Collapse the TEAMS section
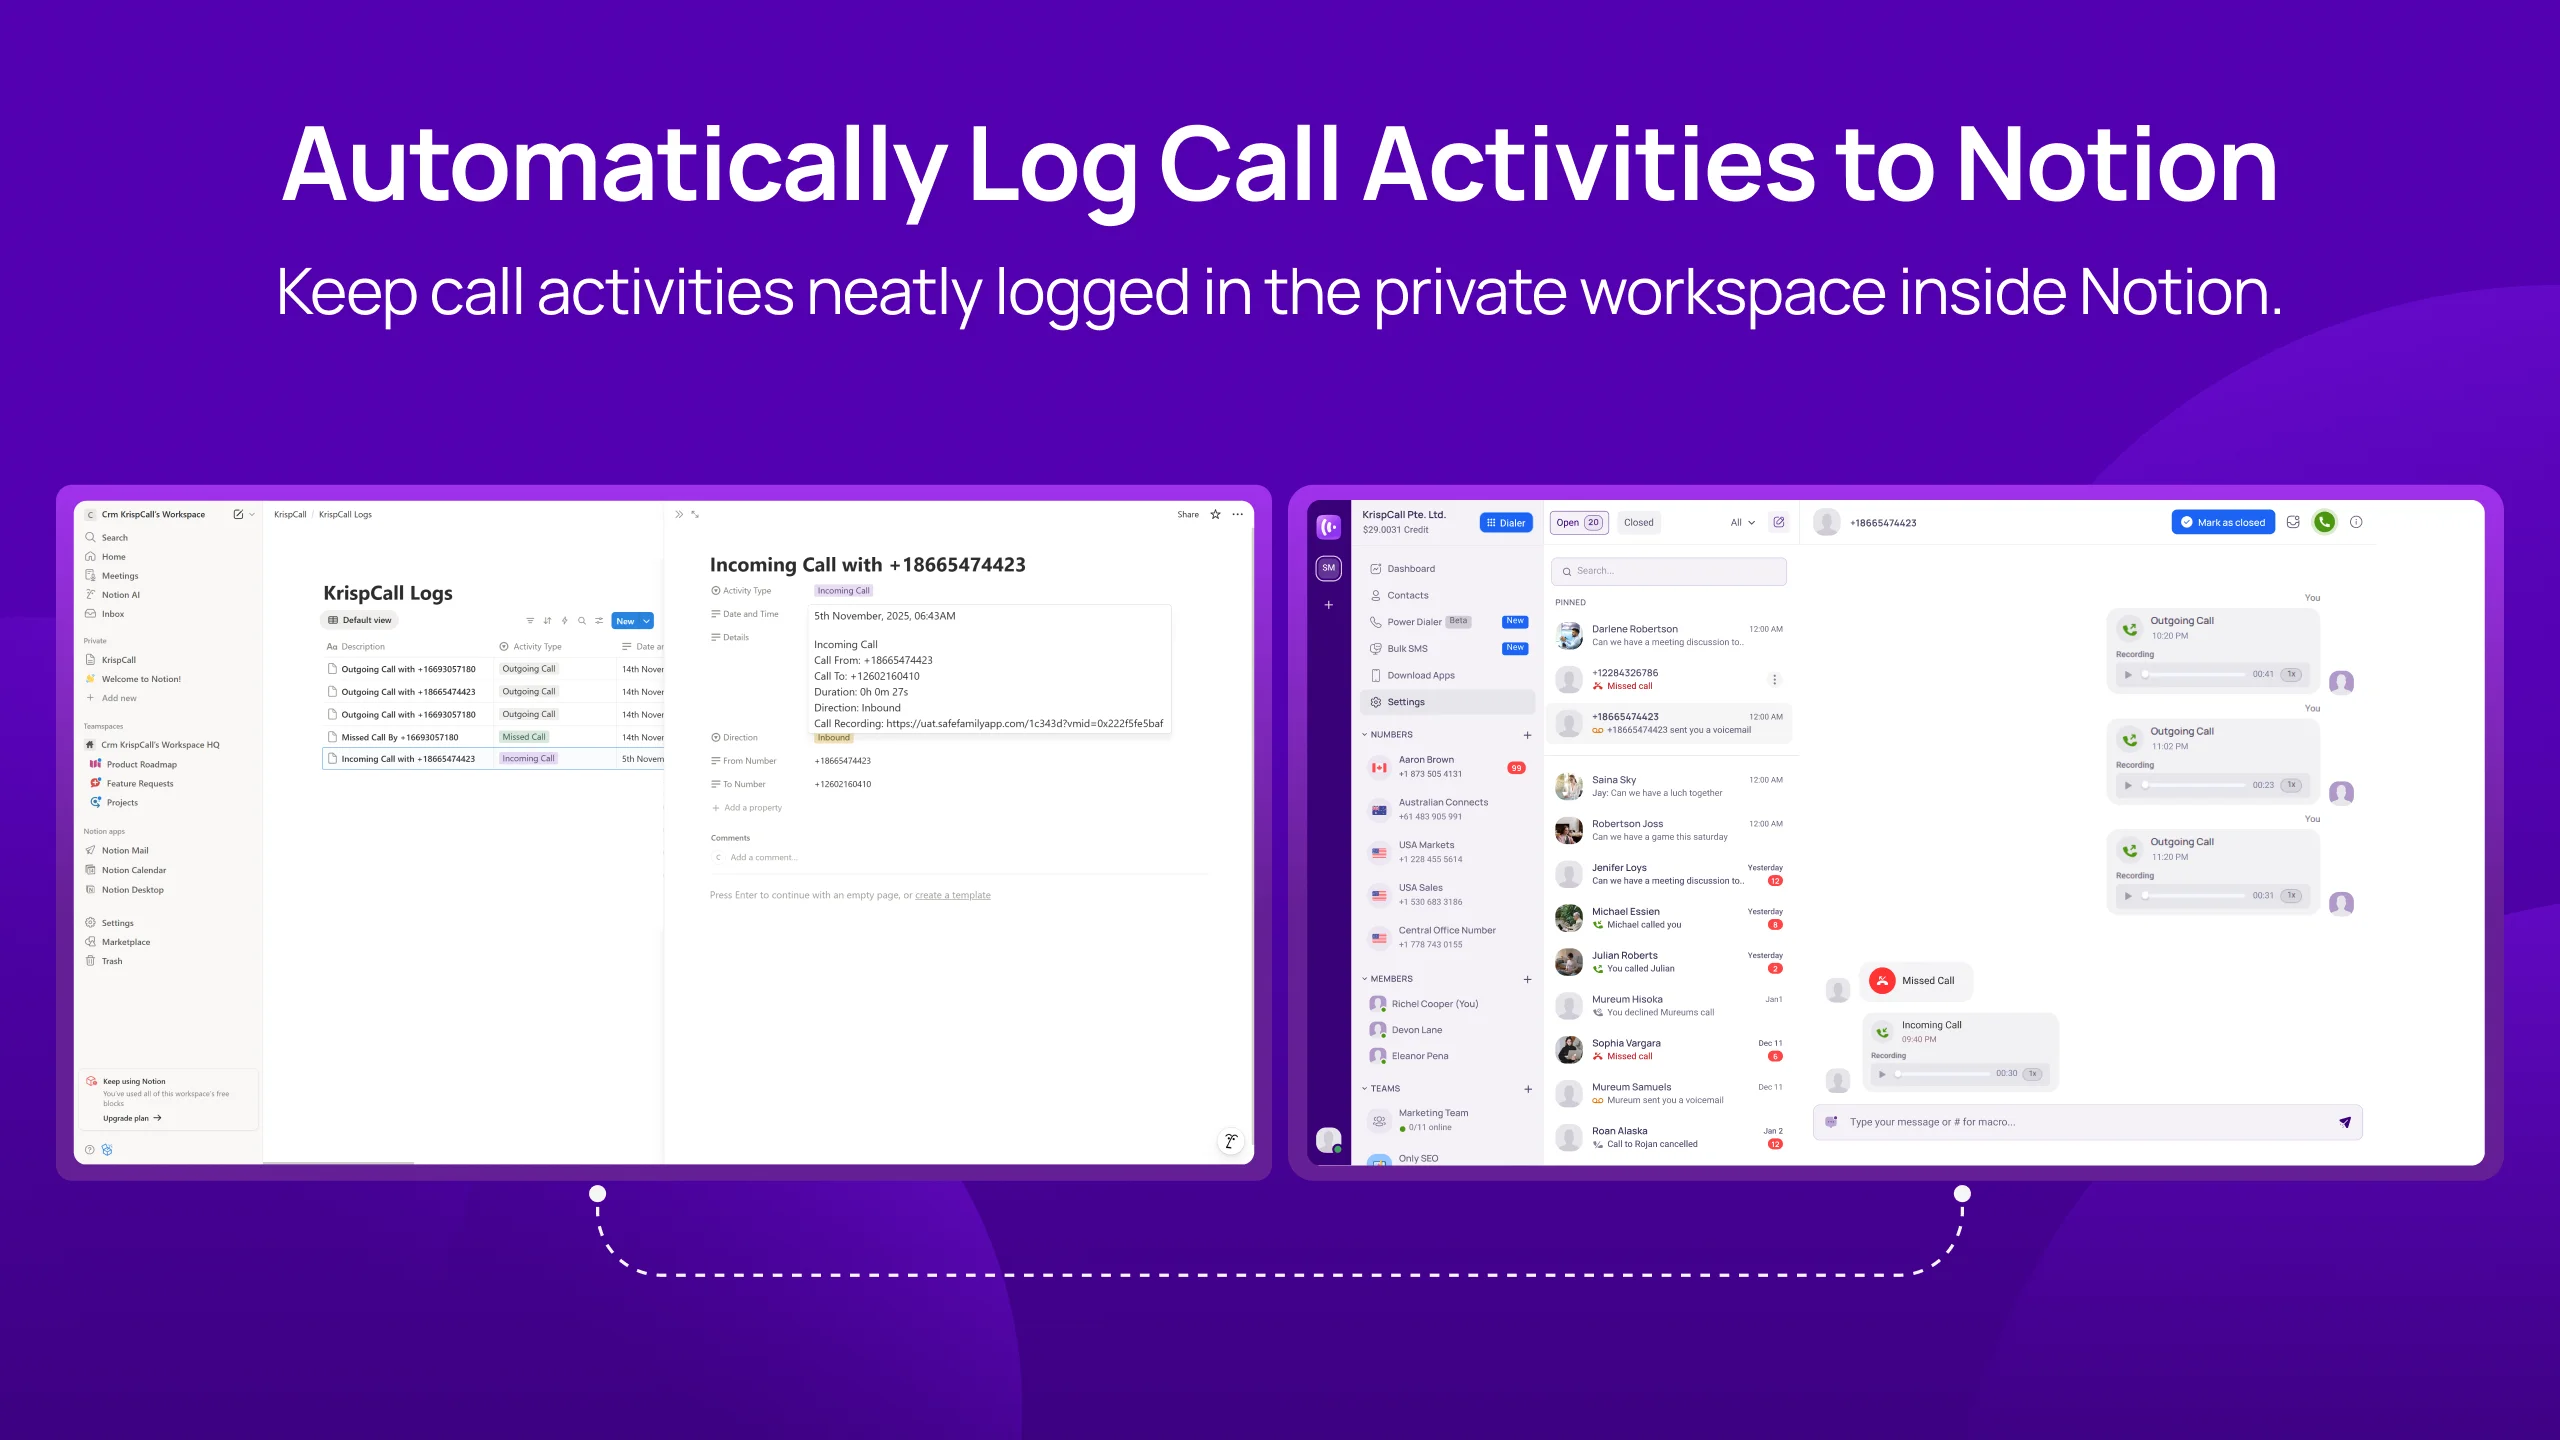Screen dimensions: 2560x1440 pyautogui.click(x=1365, y=1089)
